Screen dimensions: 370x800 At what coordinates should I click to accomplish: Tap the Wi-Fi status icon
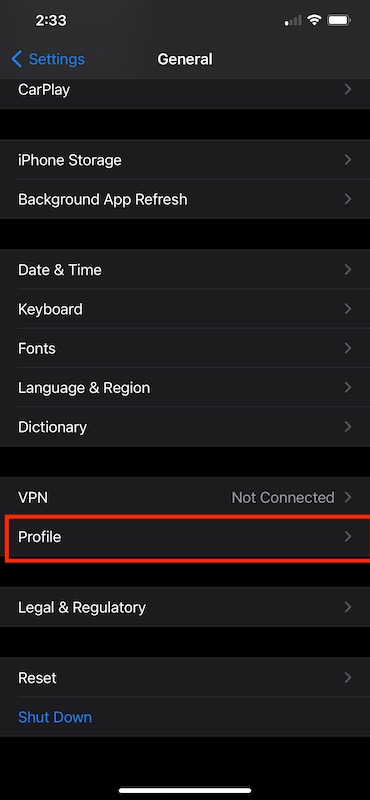pos(314,20)
